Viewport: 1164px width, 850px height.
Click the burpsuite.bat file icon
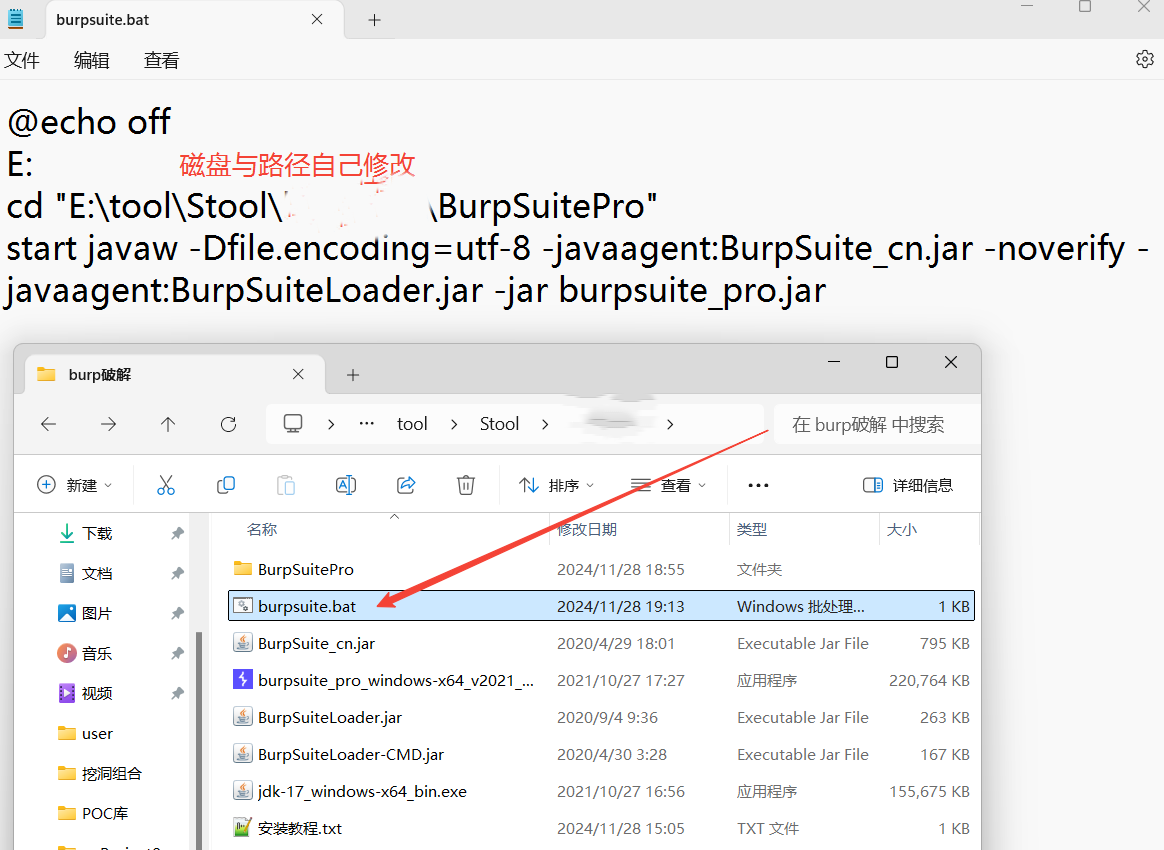tap(243, 606)
